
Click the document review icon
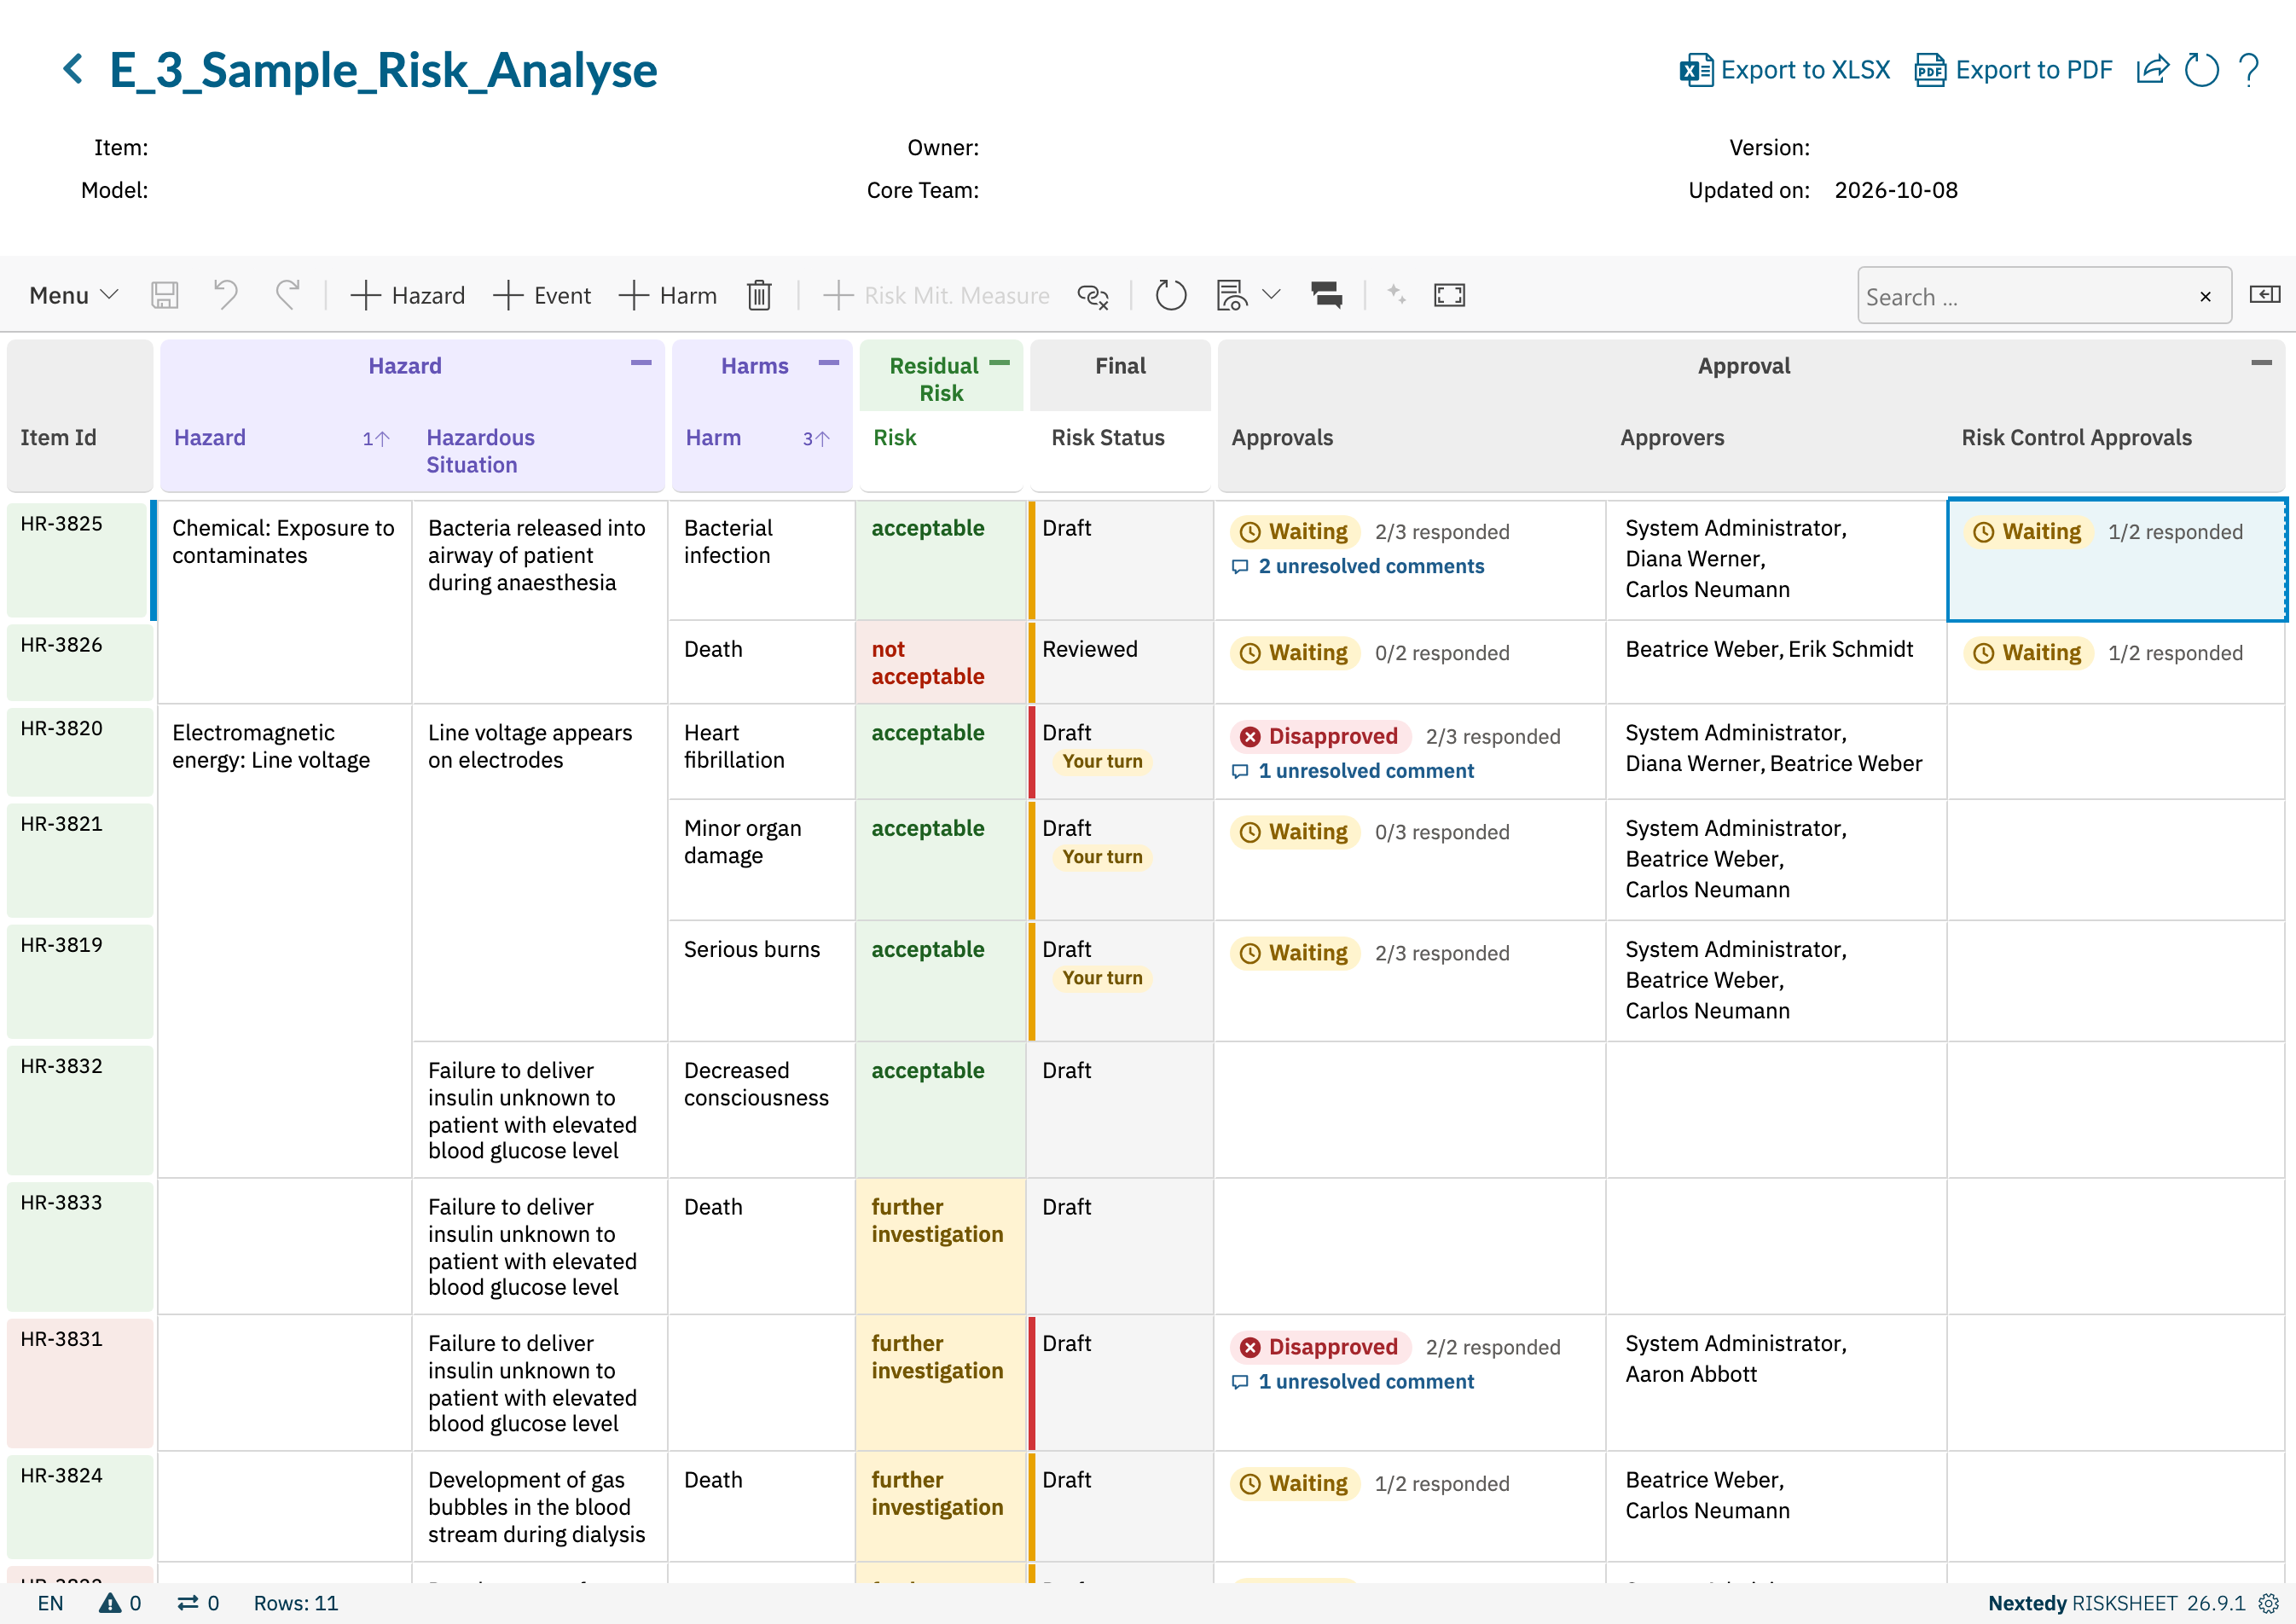1231,295
